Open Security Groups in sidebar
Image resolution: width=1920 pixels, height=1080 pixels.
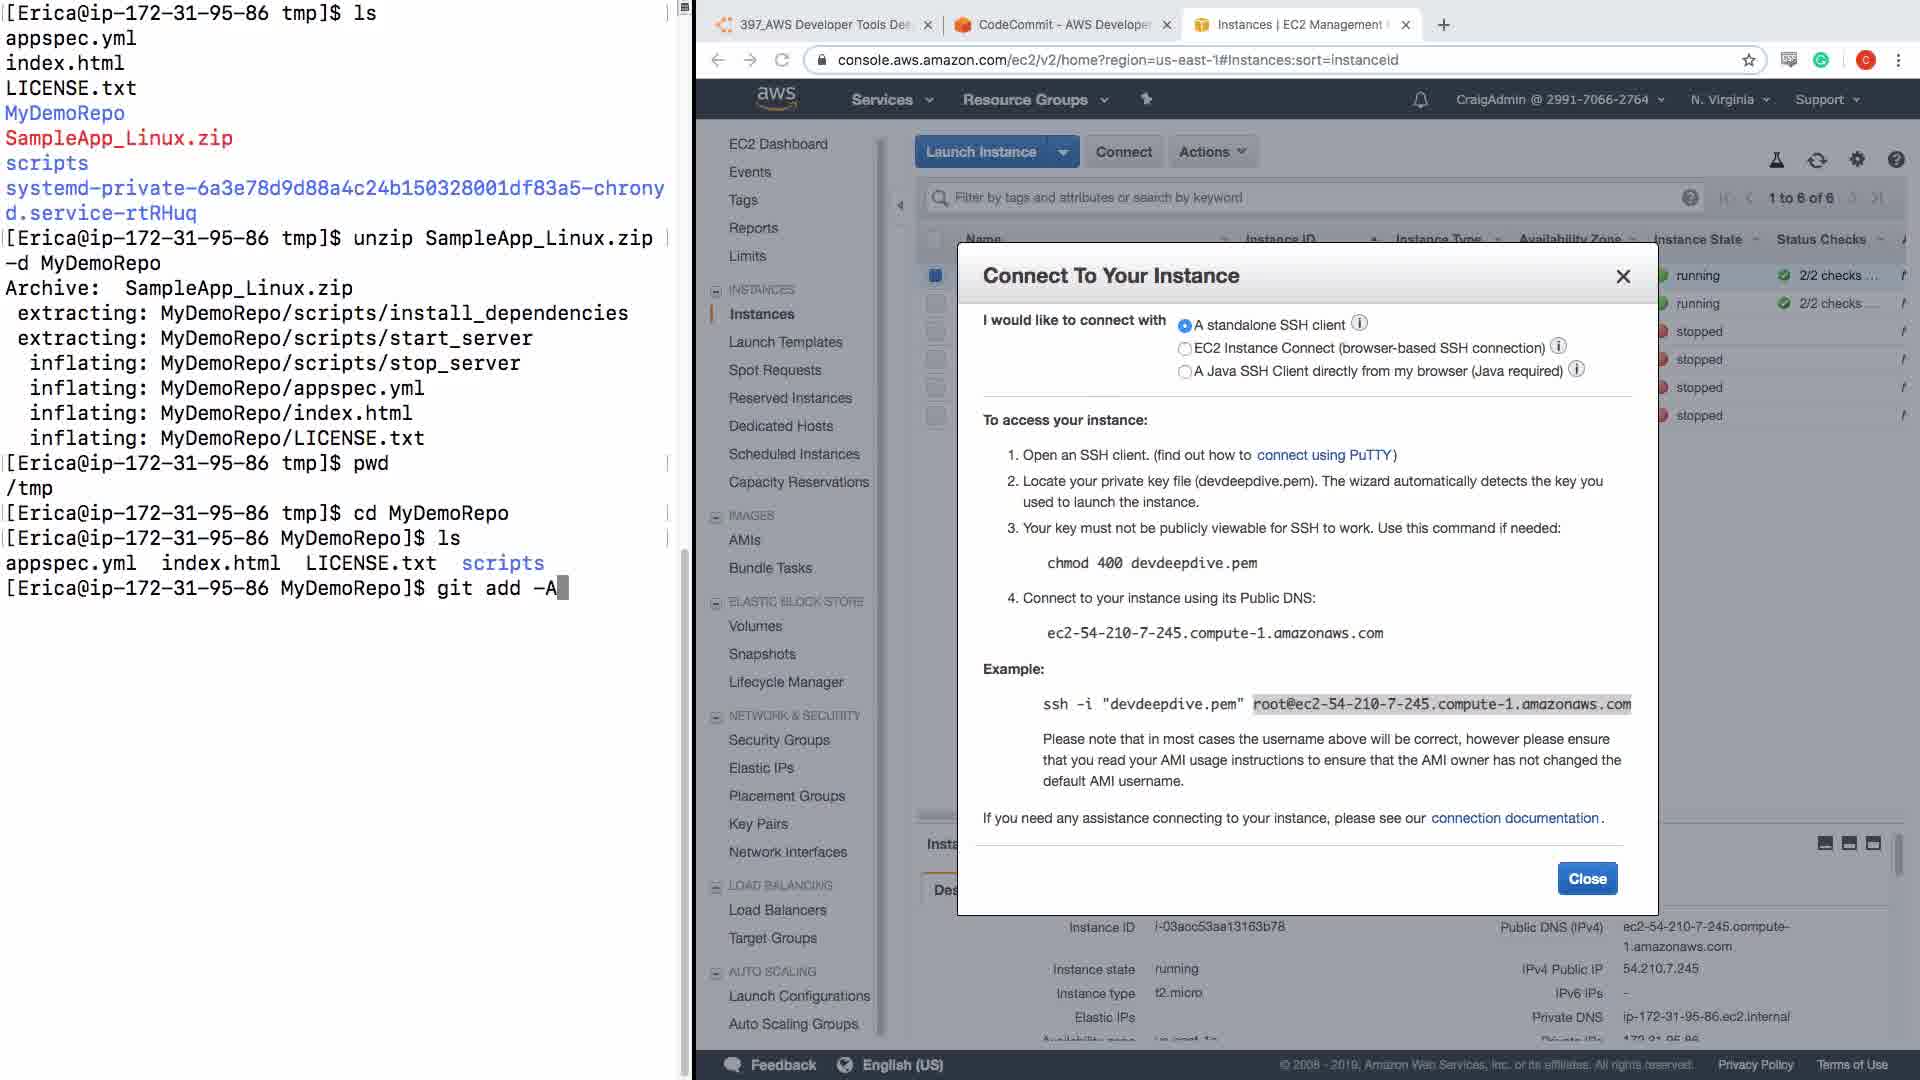(779, 740)
